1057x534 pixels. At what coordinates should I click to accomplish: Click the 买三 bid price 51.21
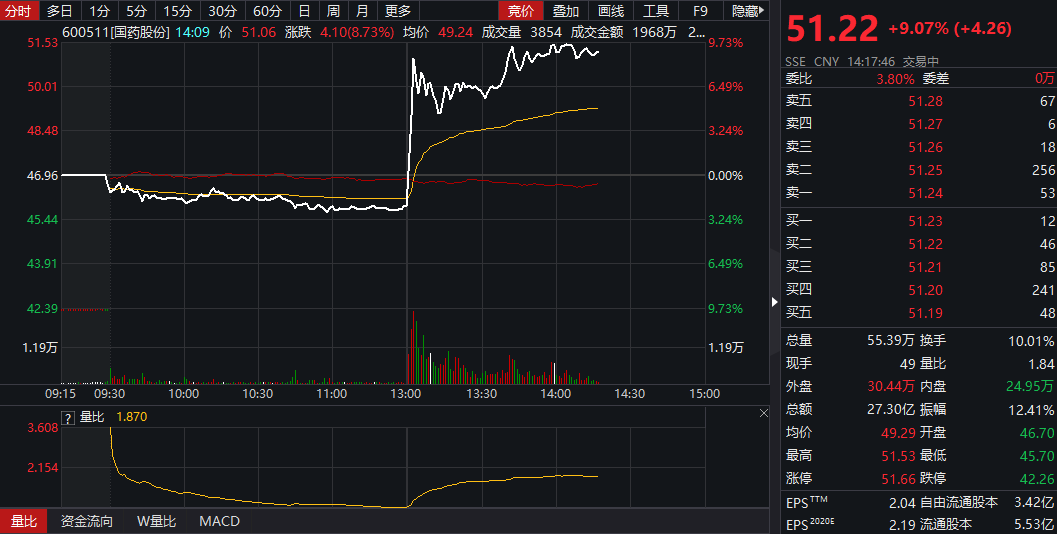(x=925, y=267)
